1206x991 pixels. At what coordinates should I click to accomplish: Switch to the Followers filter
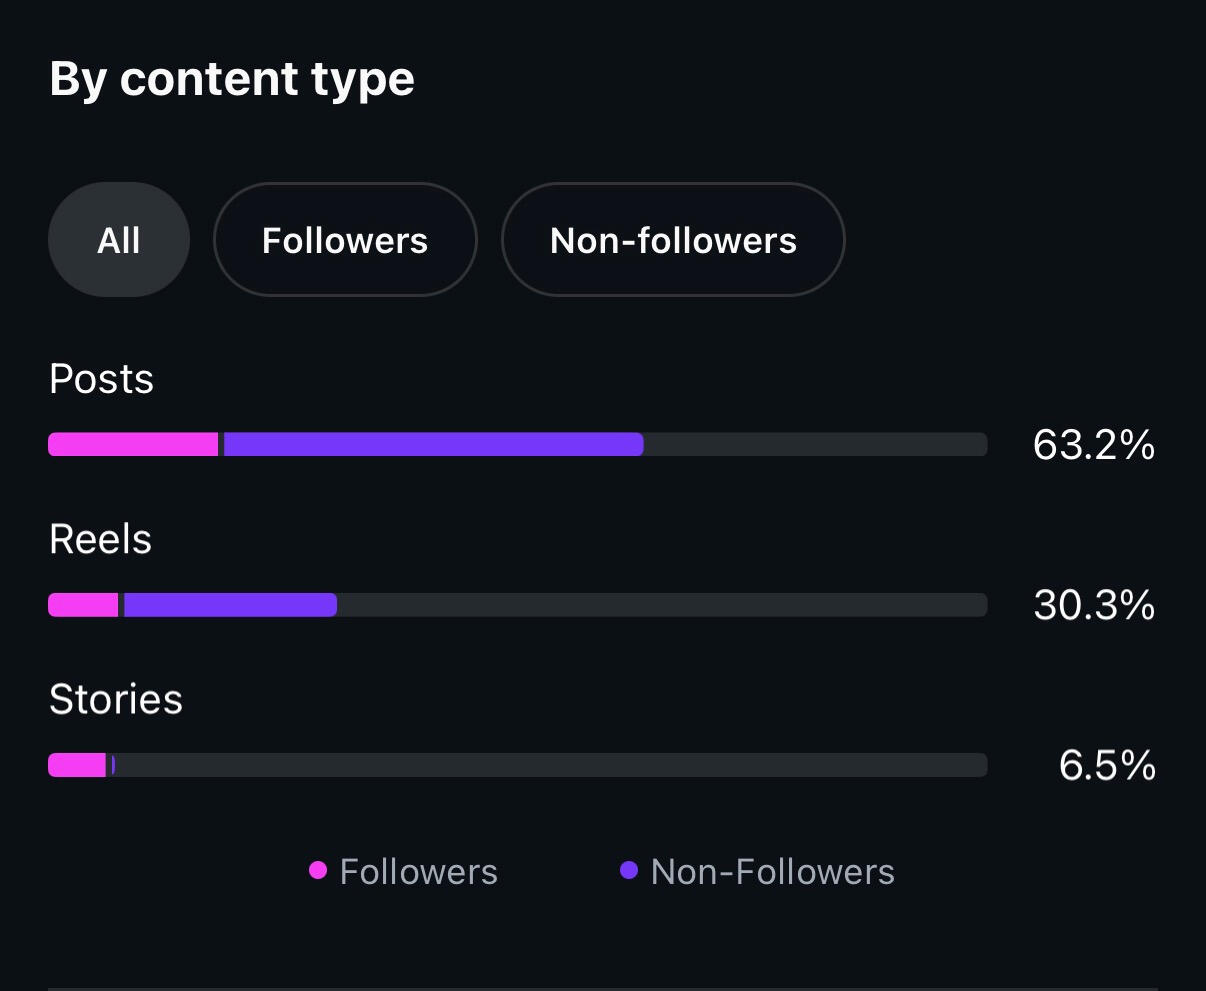coord(345,240)
